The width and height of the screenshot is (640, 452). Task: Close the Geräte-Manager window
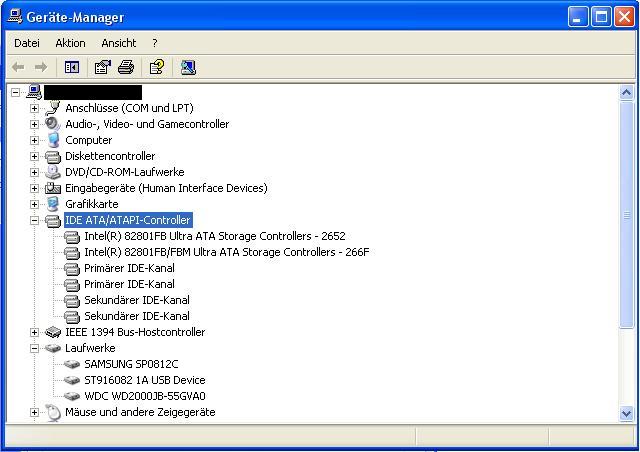pos(624,17)
